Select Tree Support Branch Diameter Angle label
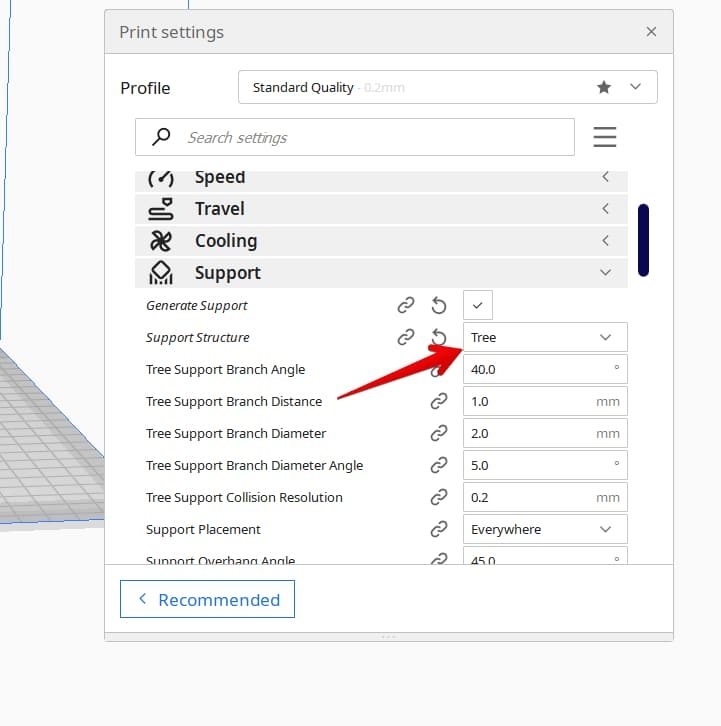The image size is (721, 726). click(x=254, y=465)
